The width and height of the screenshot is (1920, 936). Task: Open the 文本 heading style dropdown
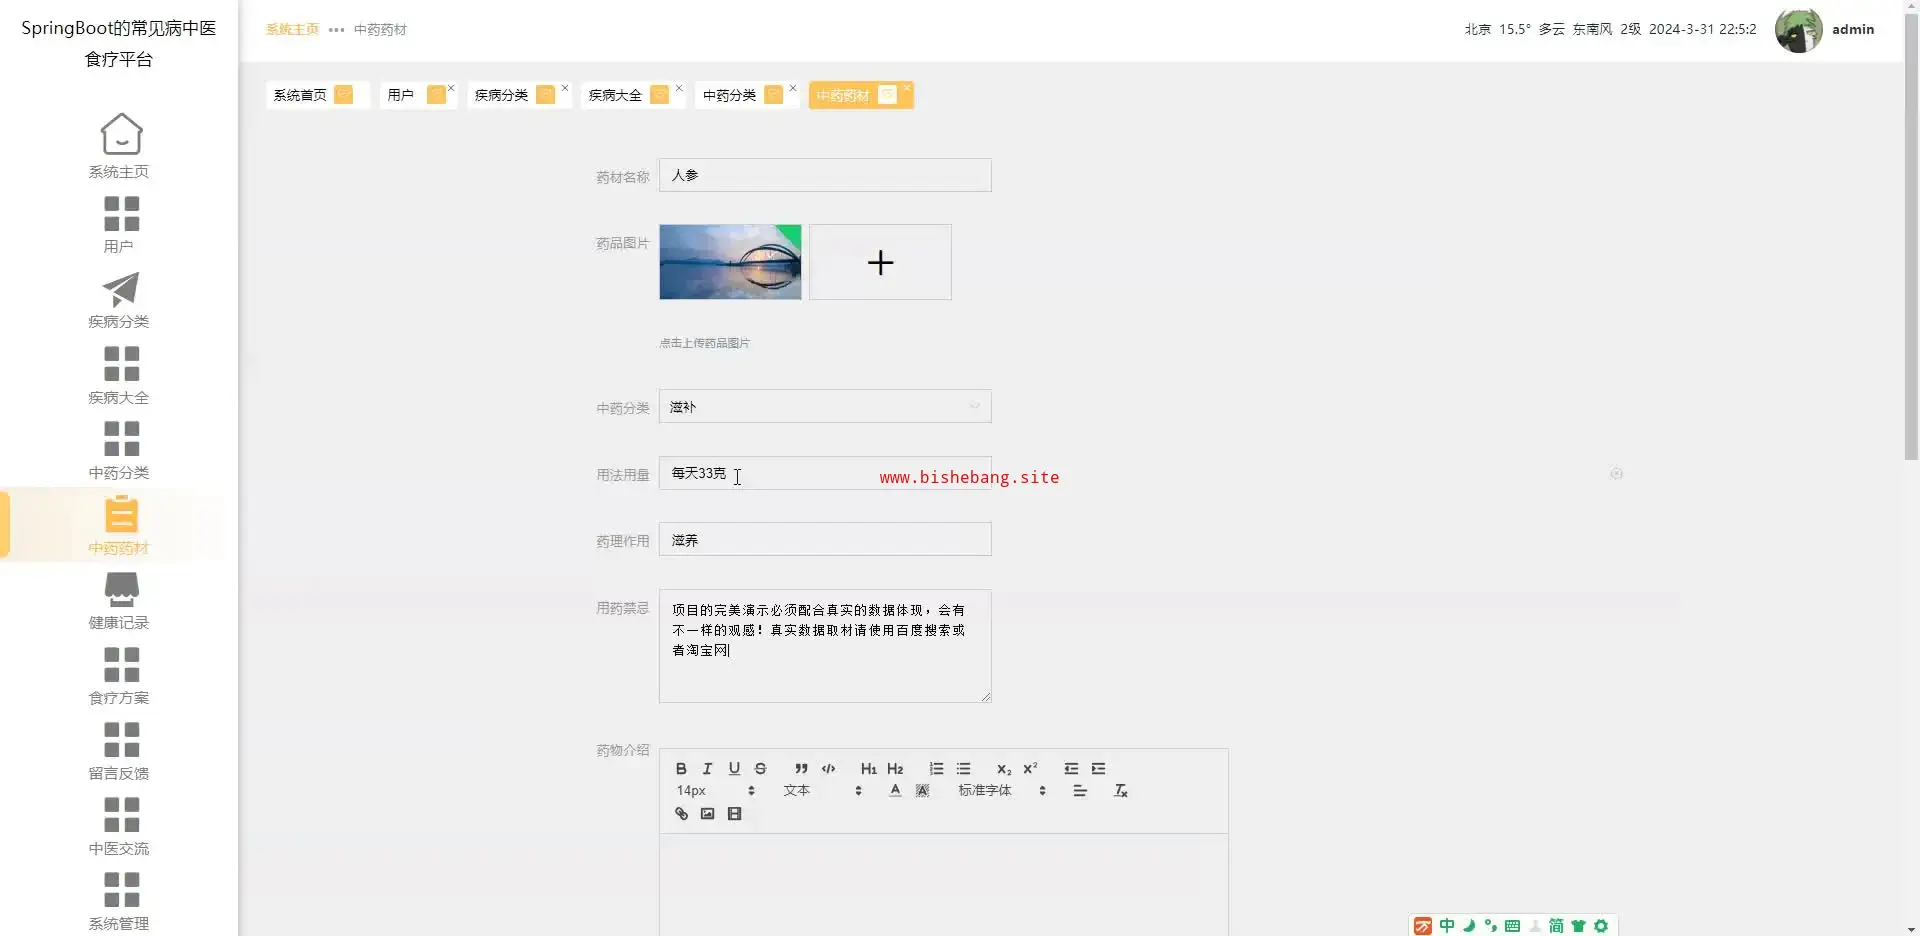coord(822,790)
